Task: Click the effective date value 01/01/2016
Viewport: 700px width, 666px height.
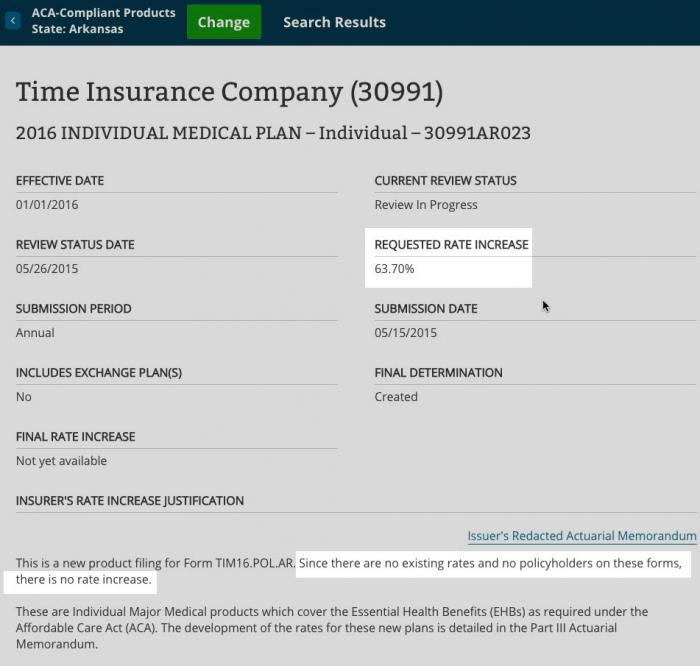Action: tap(47, 205)
